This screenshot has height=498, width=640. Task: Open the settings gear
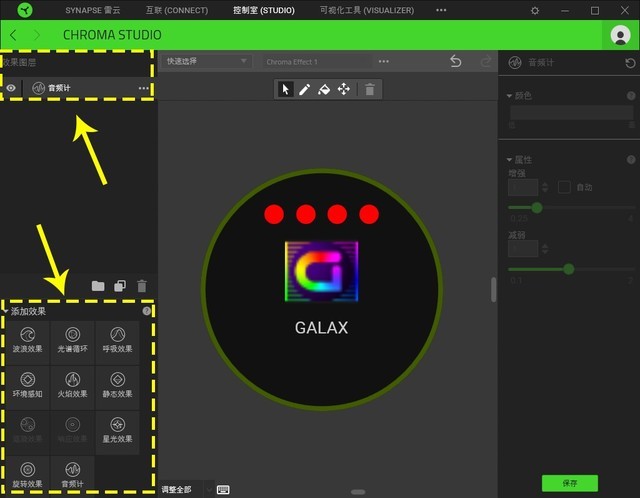(x=535, y=11)
